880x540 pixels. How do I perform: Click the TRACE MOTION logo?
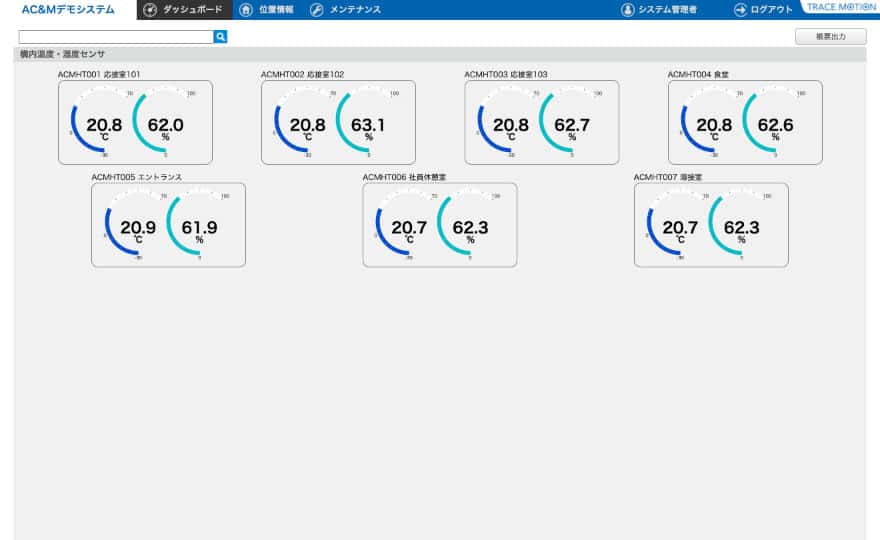coord(841,7)
